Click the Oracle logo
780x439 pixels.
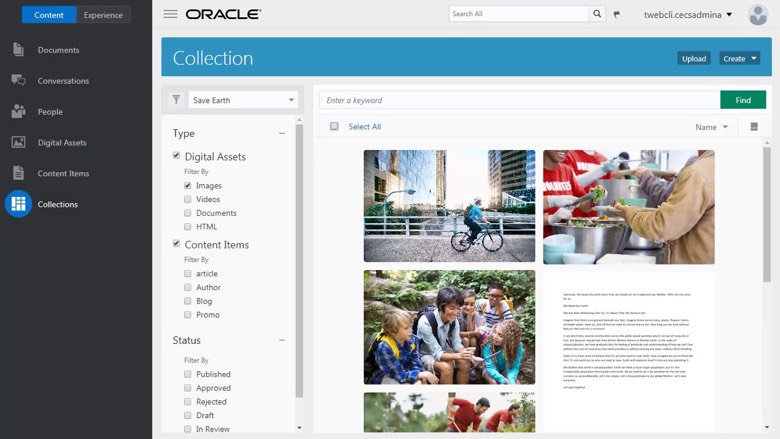223,14
